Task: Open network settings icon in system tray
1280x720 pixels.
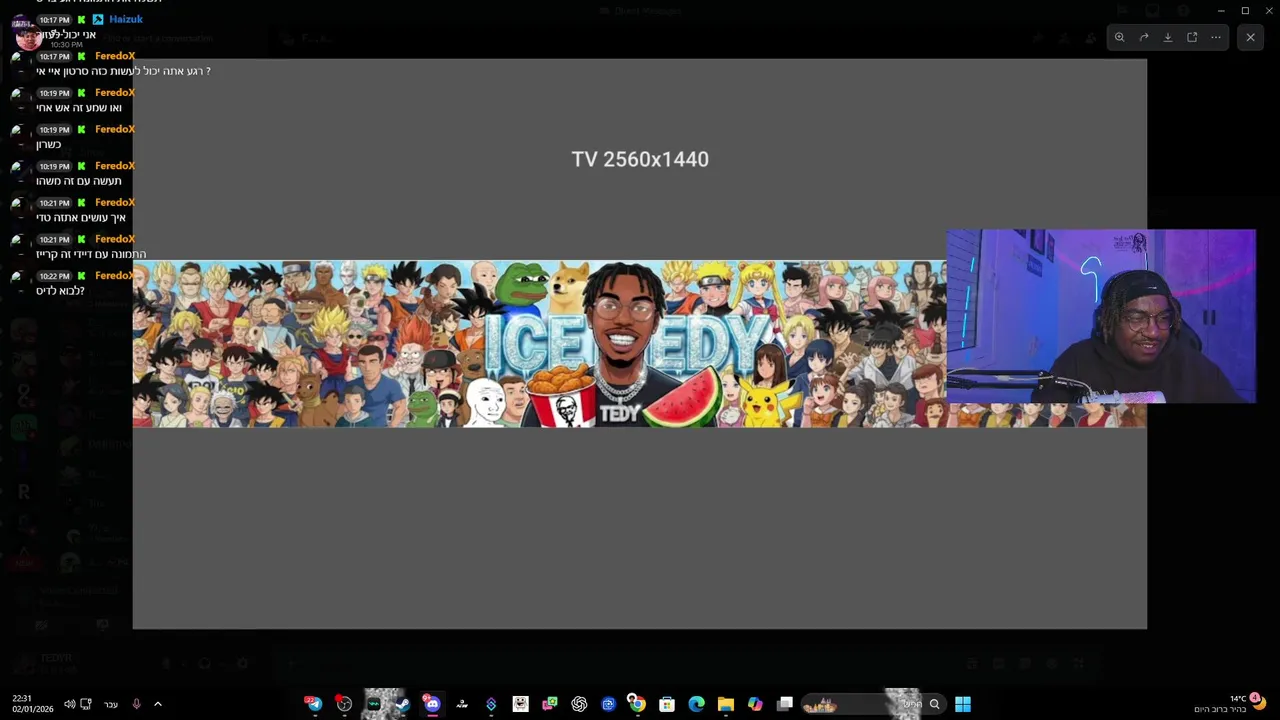Action: (86, 704)
